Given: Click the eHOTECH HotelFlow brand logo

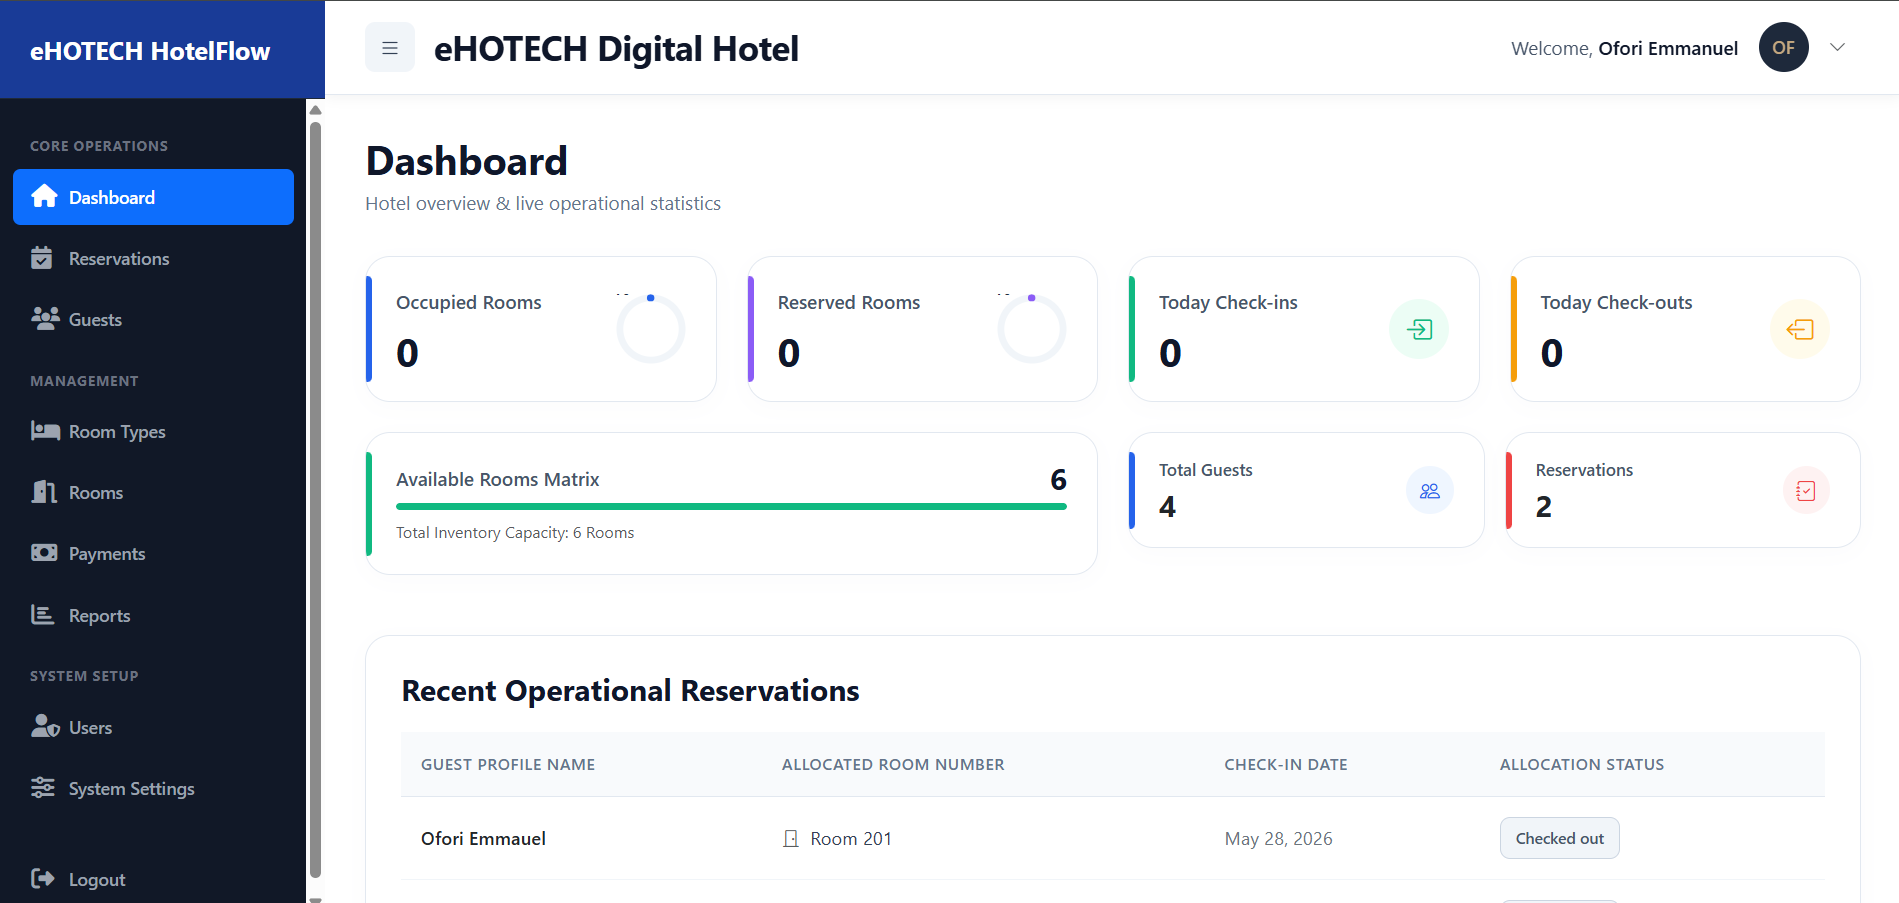Looking at the screenshot, I should [x=150, y=51].
